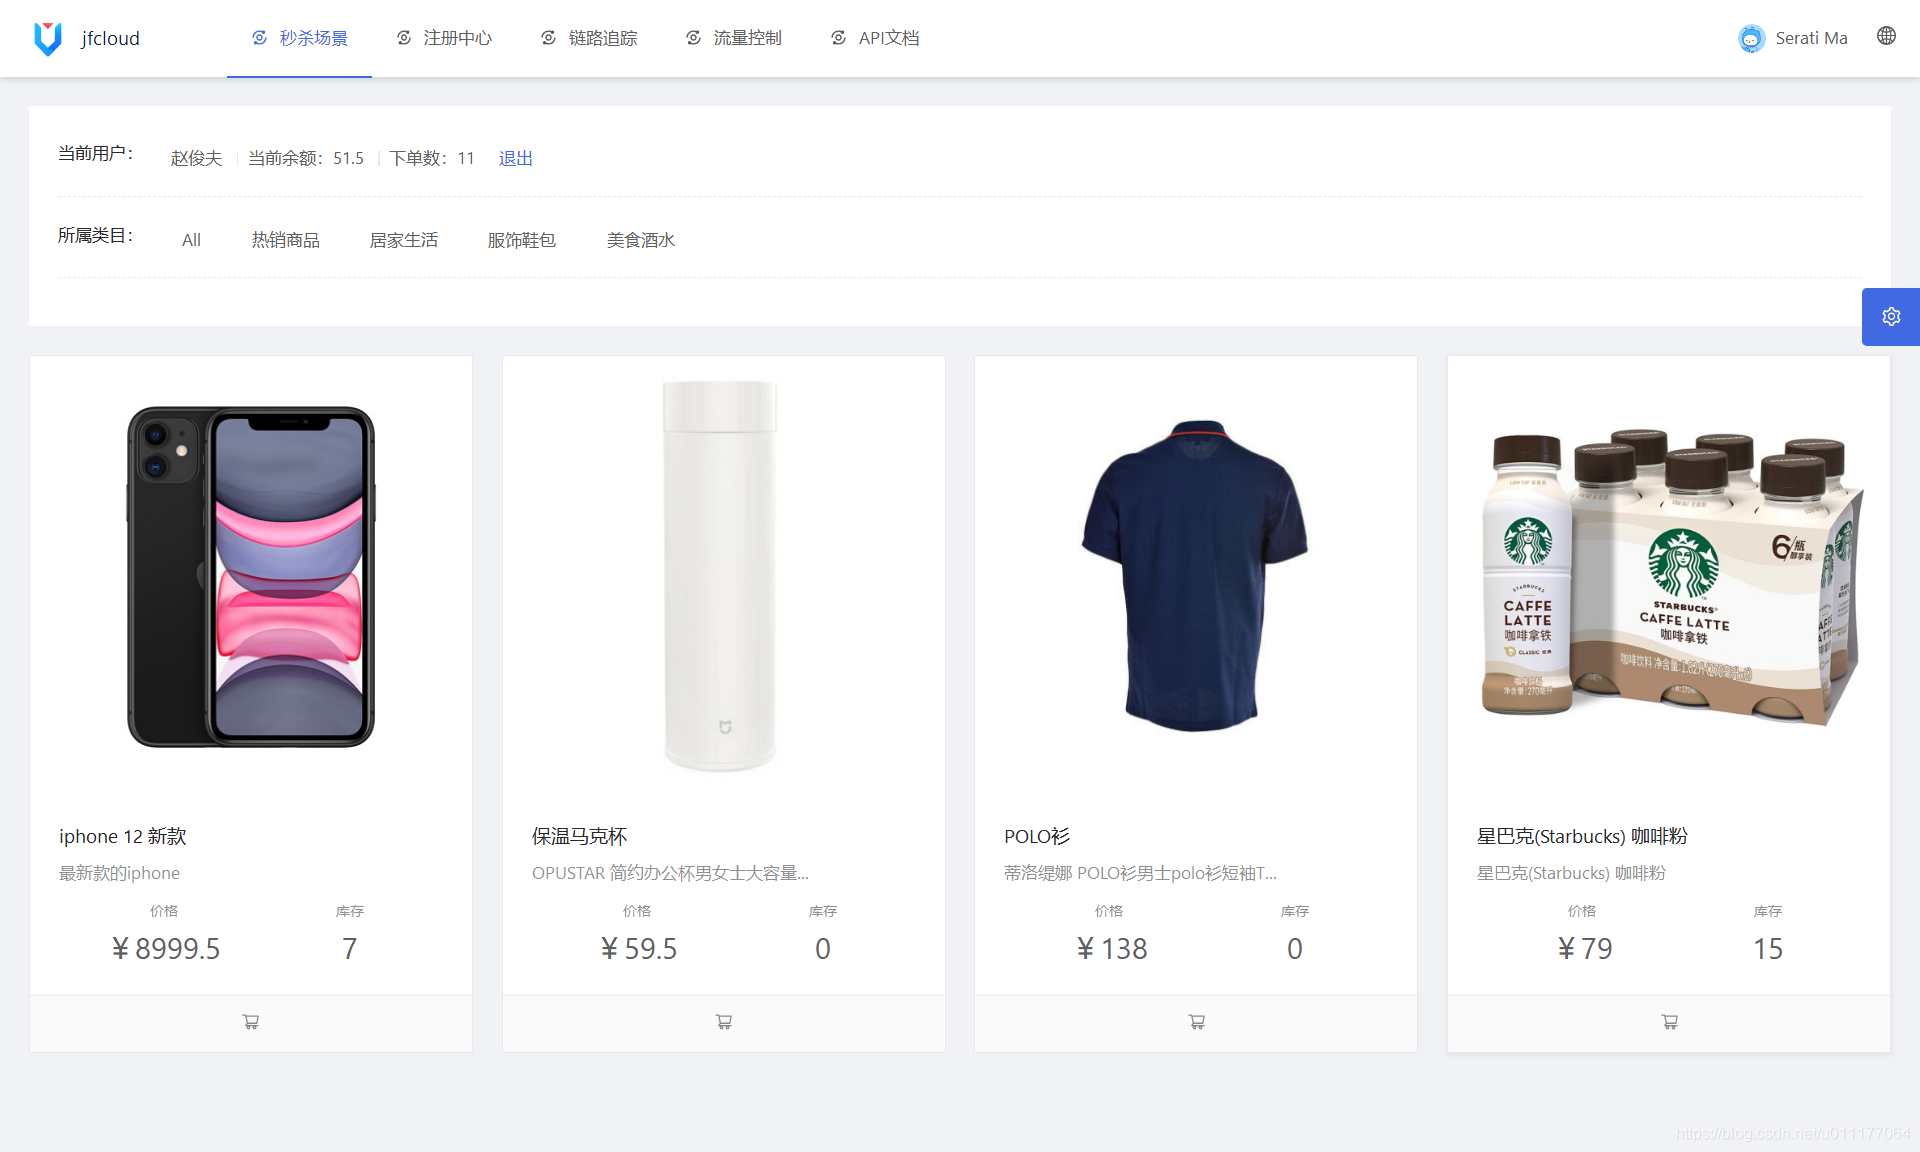Open the Serati Ma user dropdown
Image resolution: width=1920 pixels, height=1152 pixels.
tap(1793, 38)
